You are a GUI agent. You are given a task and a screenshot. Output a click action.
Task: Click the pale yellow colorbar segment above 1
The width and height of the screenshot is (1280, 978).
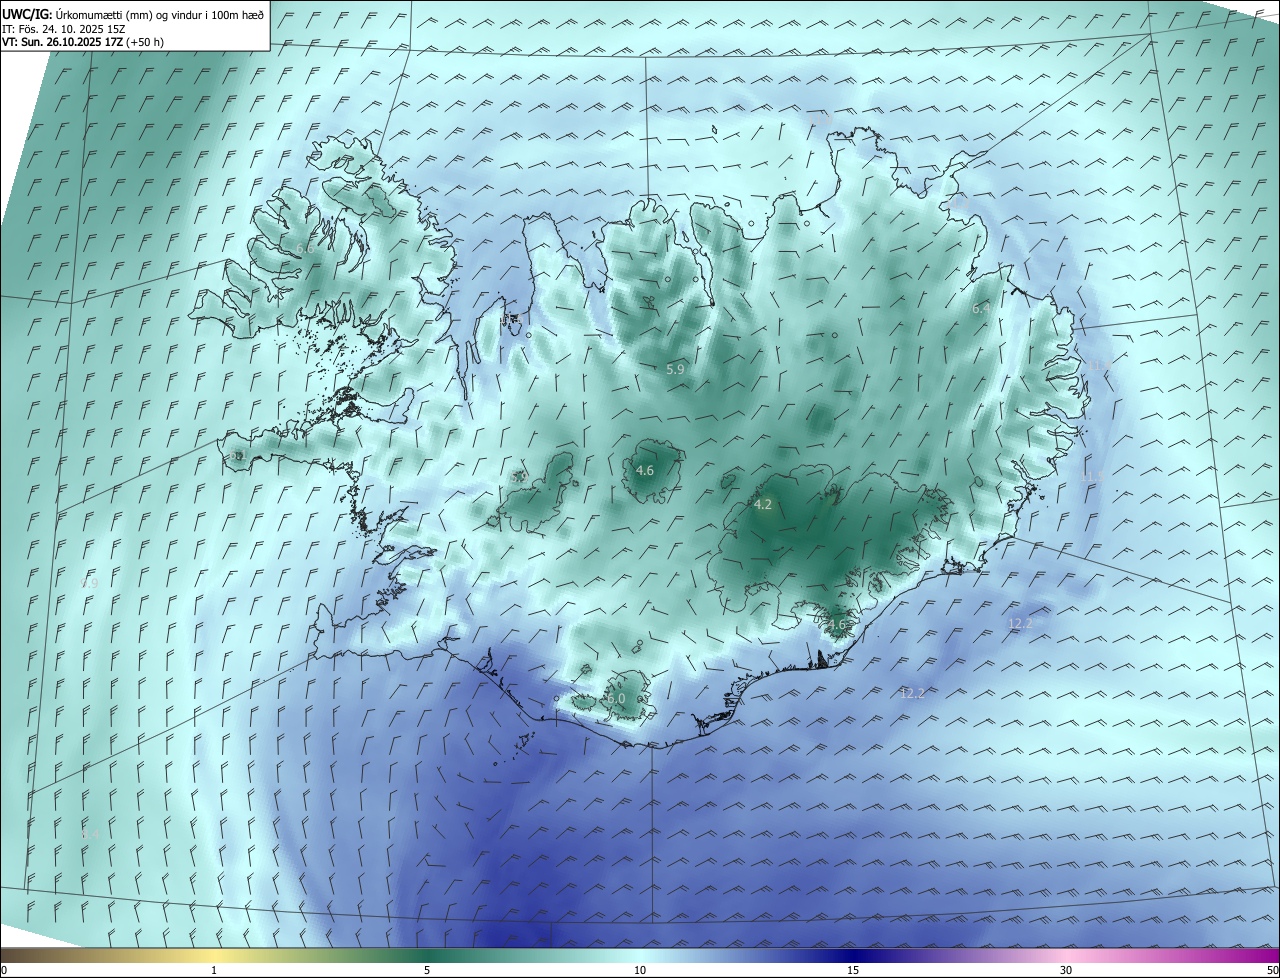[214, 955]
